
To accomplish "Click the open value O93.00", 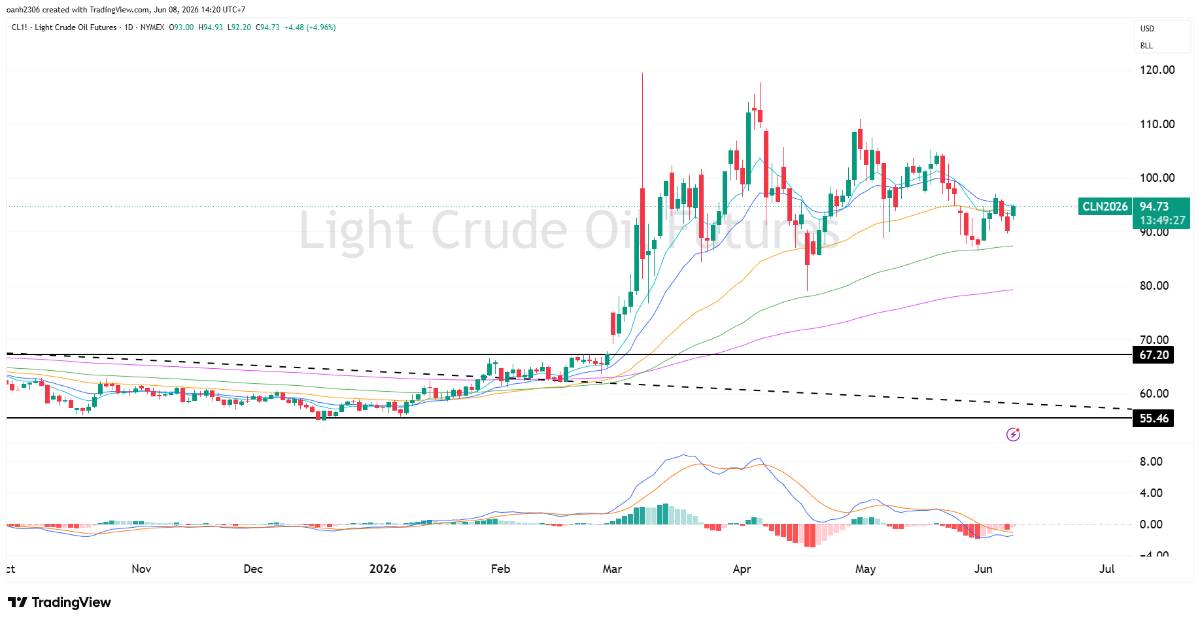I will coord(181,27).
